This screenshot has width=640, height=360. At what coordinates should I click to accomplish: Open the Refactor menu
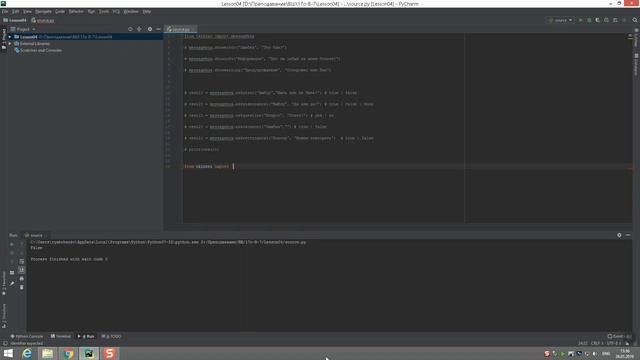click(x=76, y=11)
